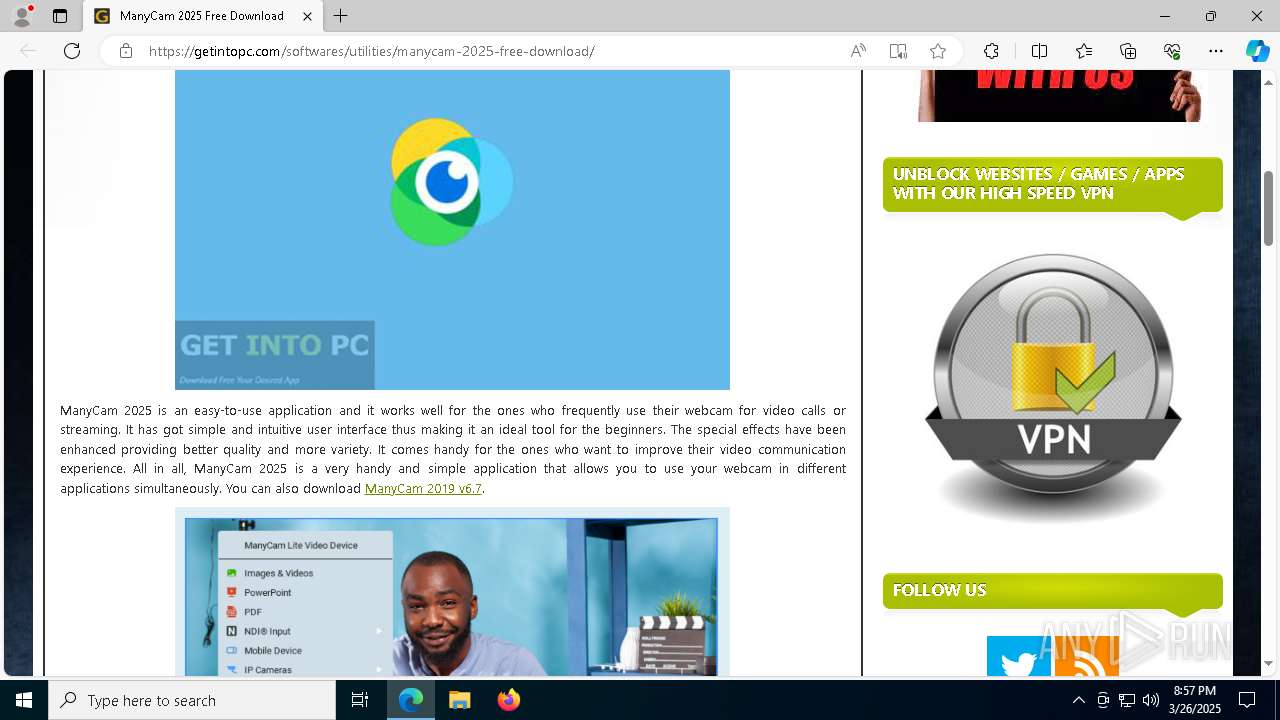Open the notification center
1280x720 pixels.
[1247, 700]
